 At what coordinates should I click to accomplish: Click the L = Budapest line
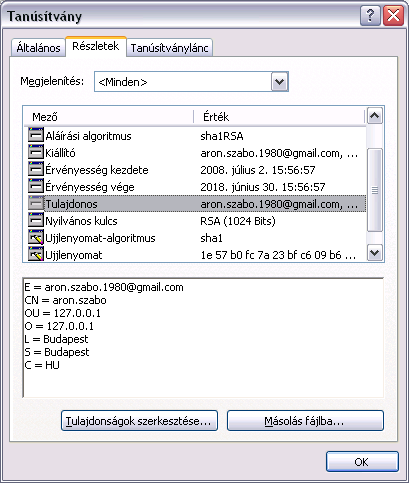tap(56, 339)
